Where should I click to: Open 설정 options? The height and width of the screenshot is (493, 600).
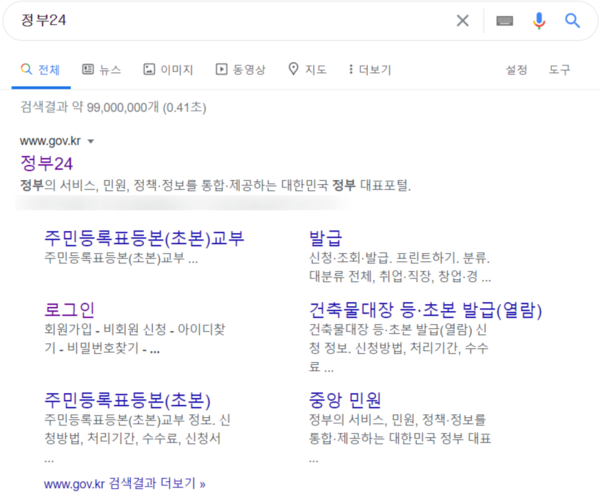pos(517,70)
